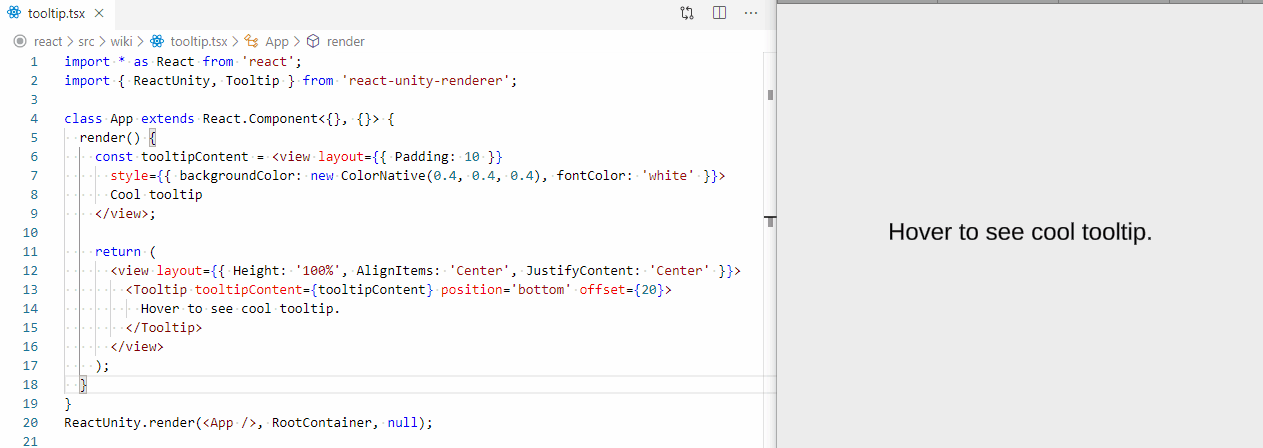
Task: Click 'Hover to see cool tooltip.' preview text
Action: click(x=1020, y=232)
